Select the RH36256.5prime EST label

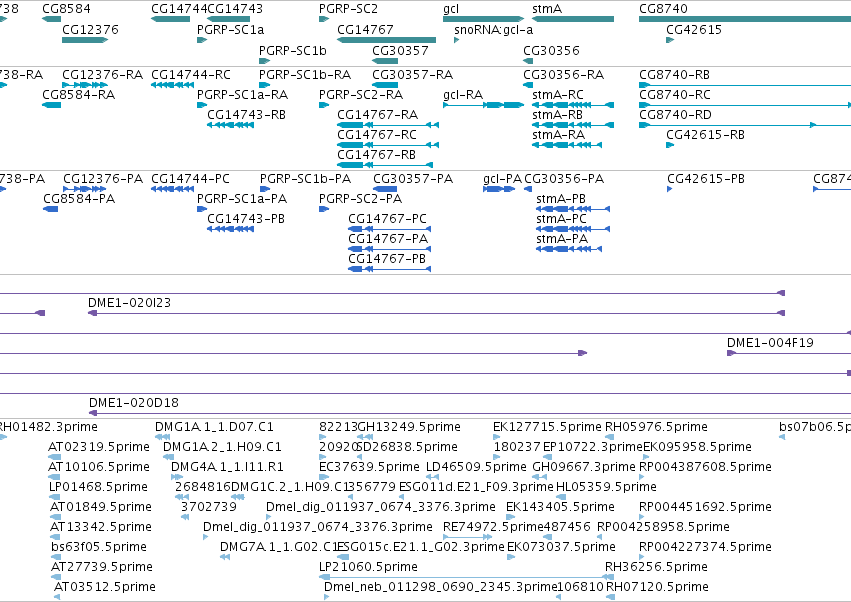click(x=656, y=567)
